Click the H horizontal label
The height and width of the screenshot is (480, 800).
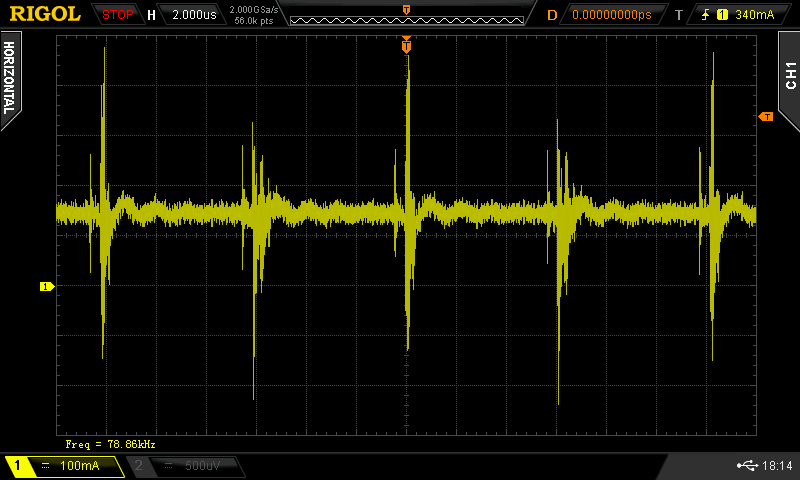tap(151, 15)
